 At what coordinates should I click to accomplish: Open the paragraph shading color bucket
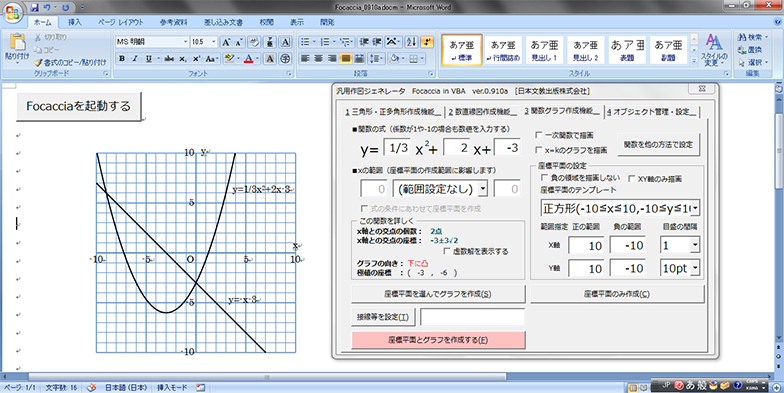[395, 58]
